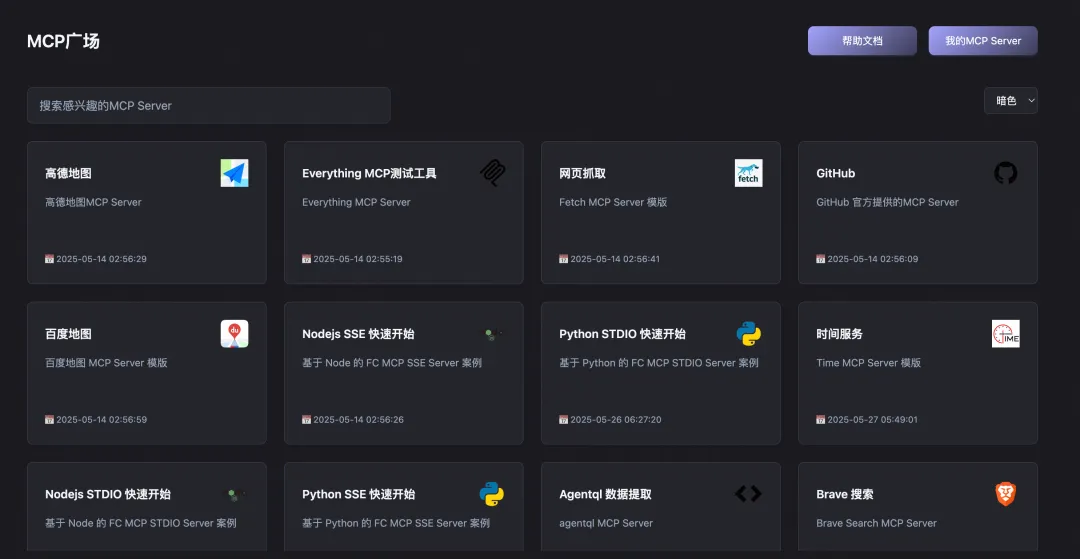The image size is (1080, 559).
Task: Click the 时间服务 clock TIME icon
Action: (x=1006, y=333)
